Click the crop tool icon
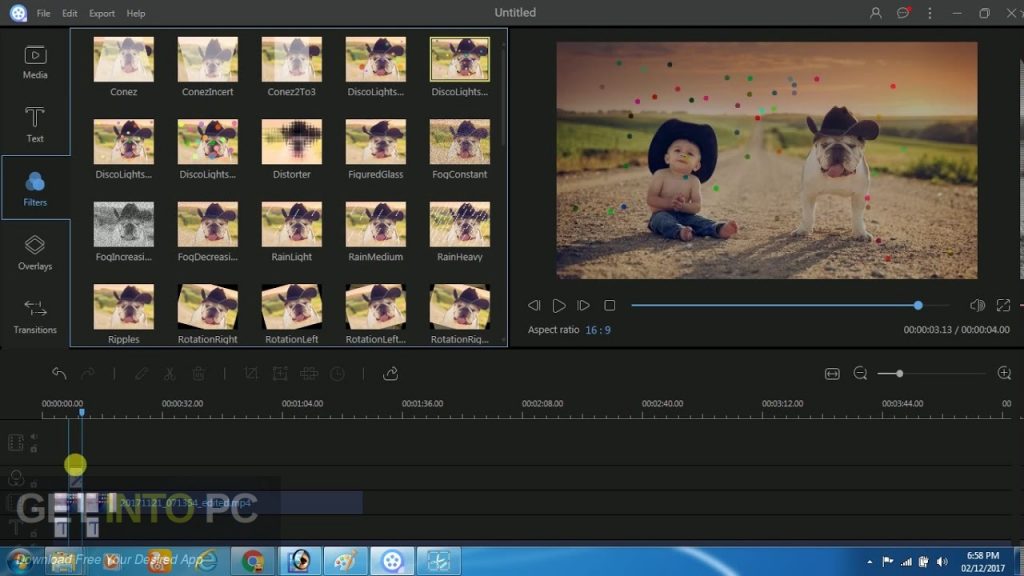The width and height of the screenshot is (1024, 576). click(x=251, y=374)
